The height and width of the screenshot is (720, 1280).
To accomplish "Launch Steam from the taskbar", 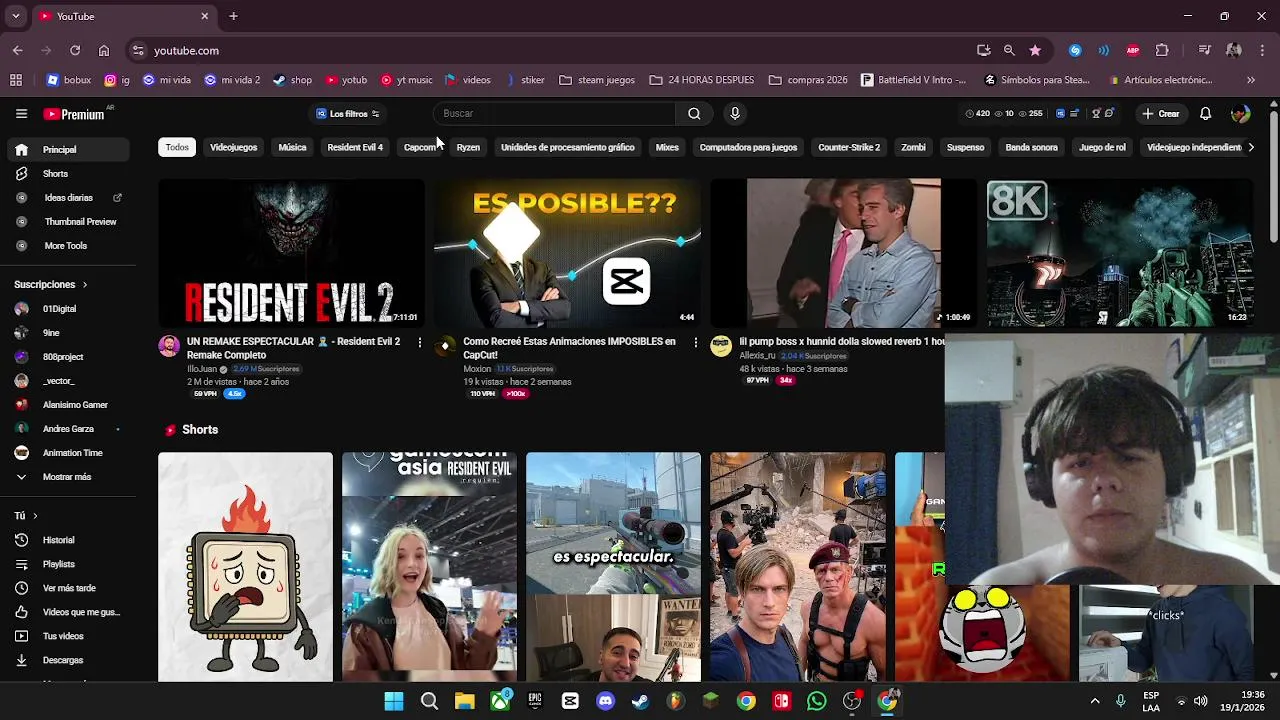I will pyautogui.click(x=640, y=701).
